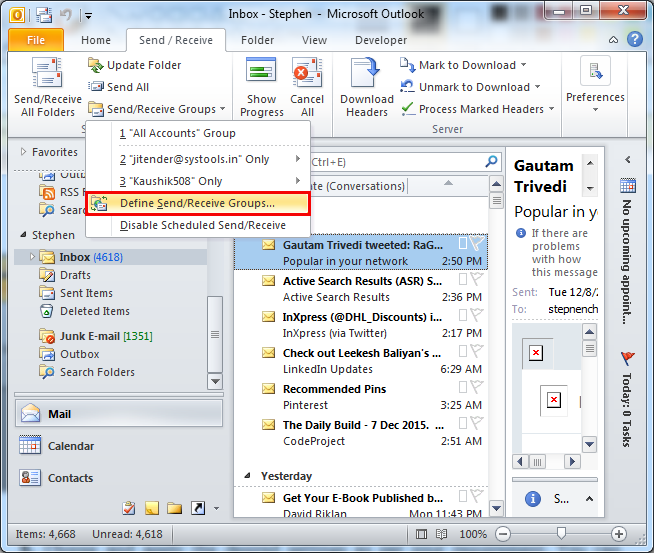Screen dimensions: 656x553
Task: Expand the Favorites section
Action: [x=23, y=151]
